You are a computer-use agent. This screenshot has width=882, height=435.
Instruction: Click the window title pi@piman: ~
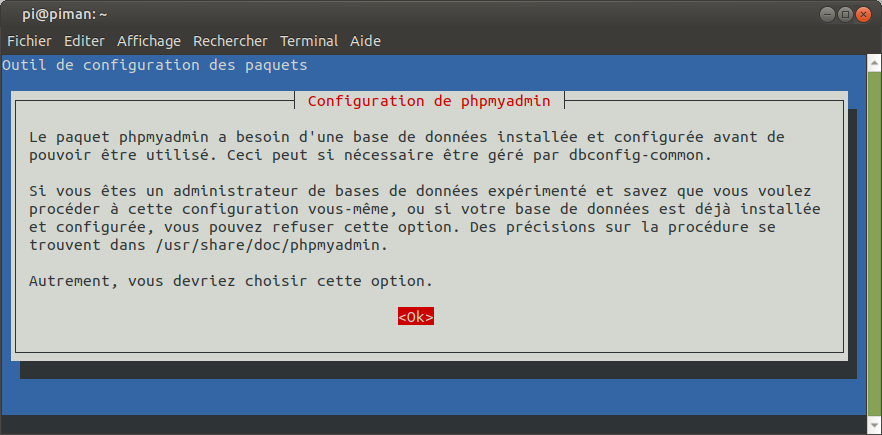point(65,15)
